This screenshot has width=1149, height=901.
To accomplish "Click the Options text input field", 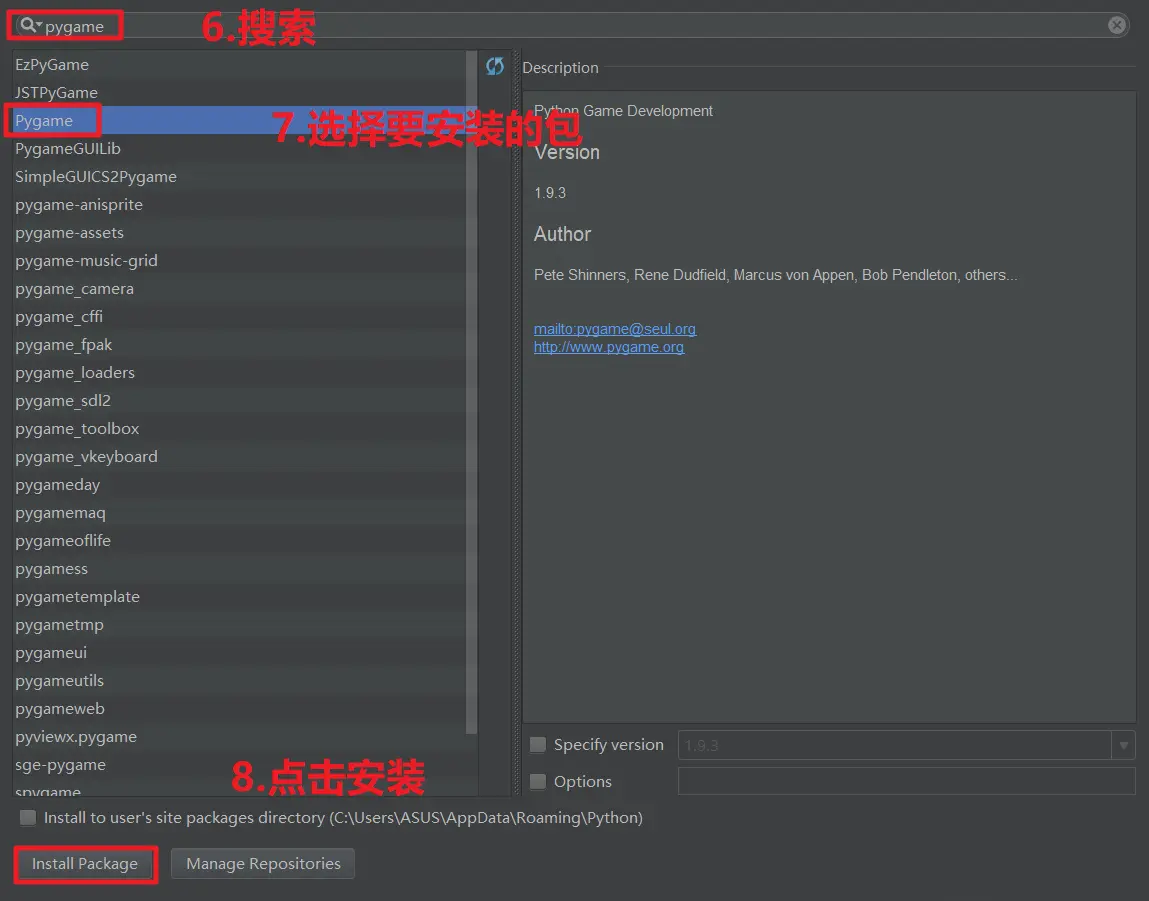I will click(x=906, y=782).
